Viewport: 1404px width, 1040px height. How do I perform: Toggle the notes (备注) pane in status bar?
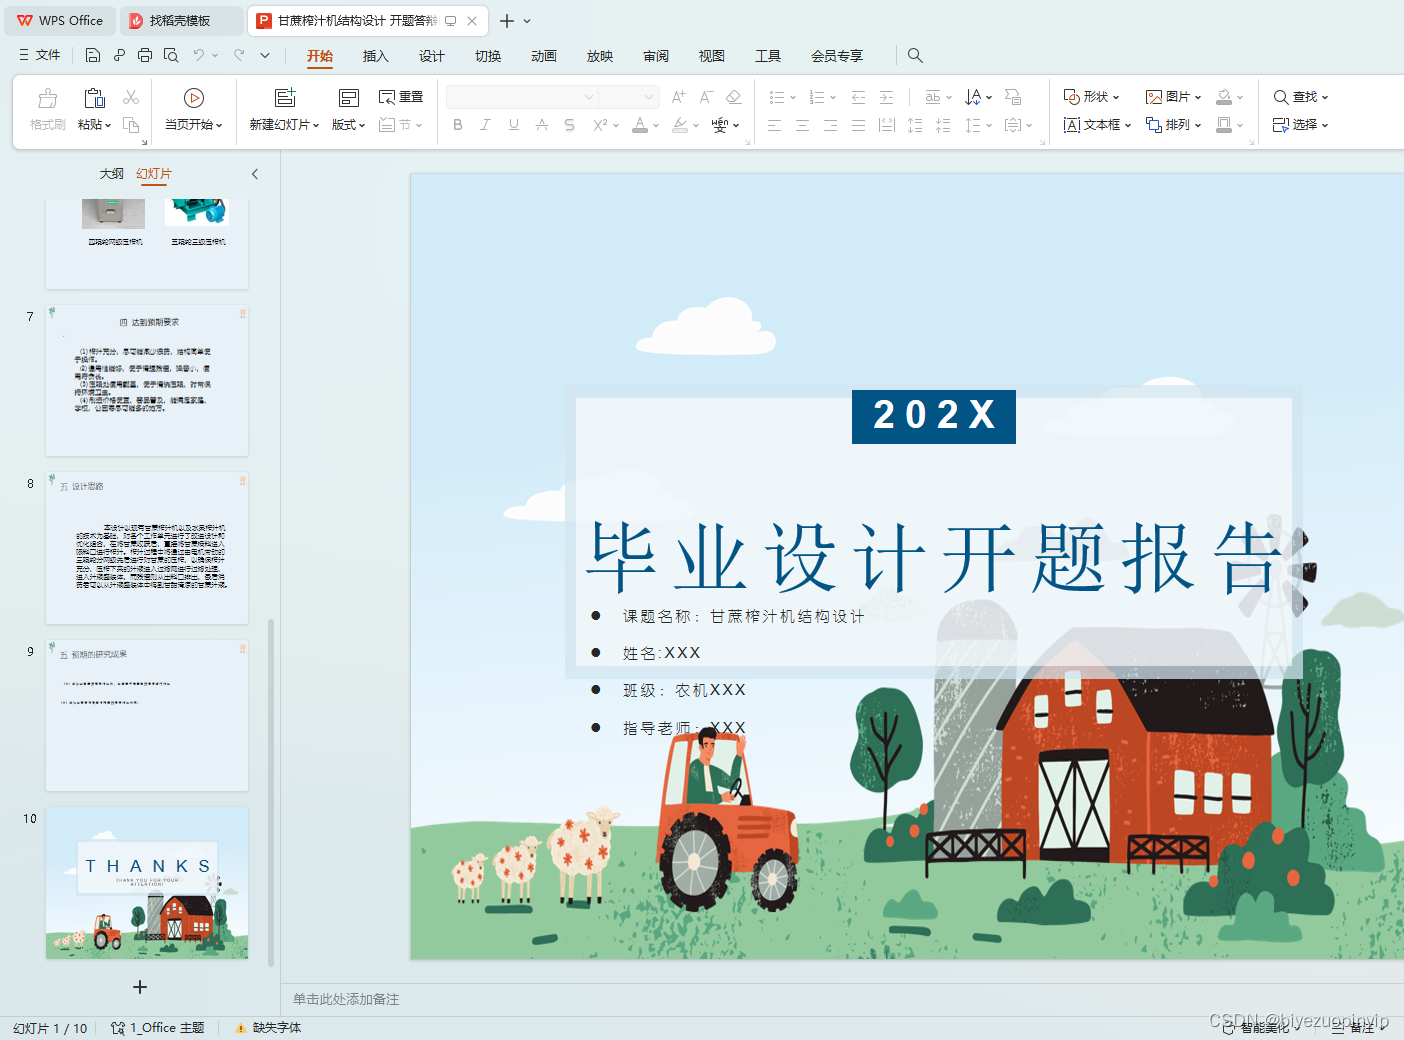point(1359,1027)
